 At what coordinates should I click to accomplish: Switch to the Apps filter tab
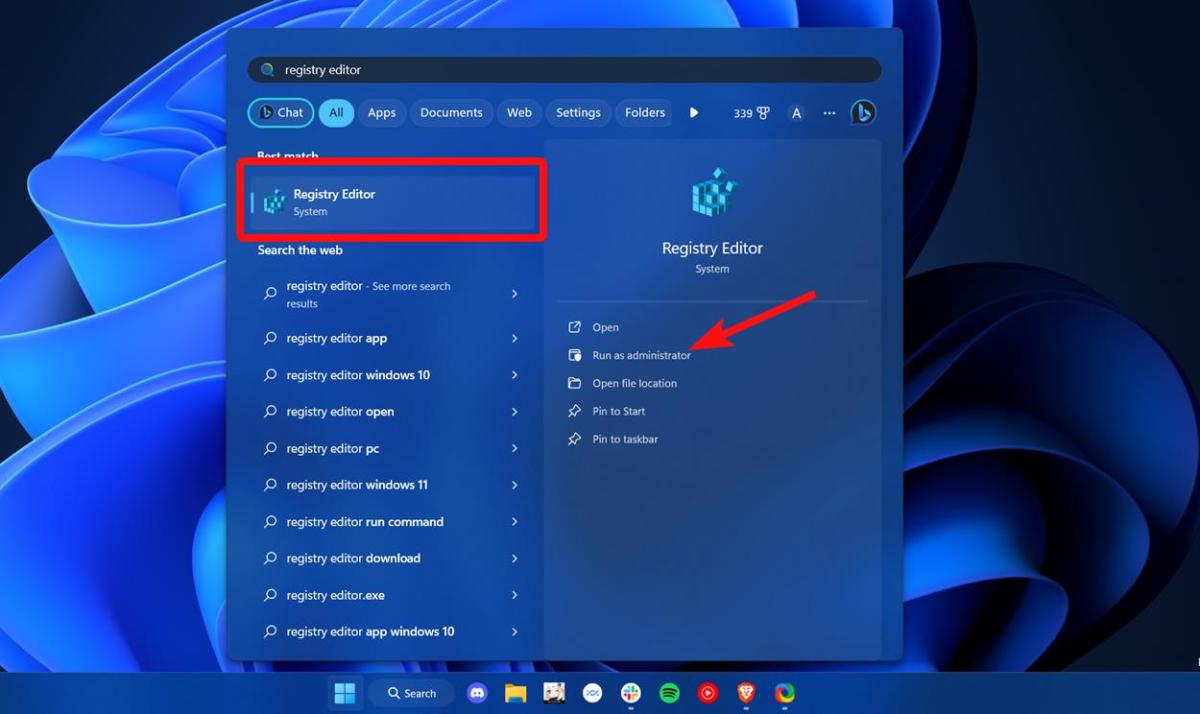point(381,112)
